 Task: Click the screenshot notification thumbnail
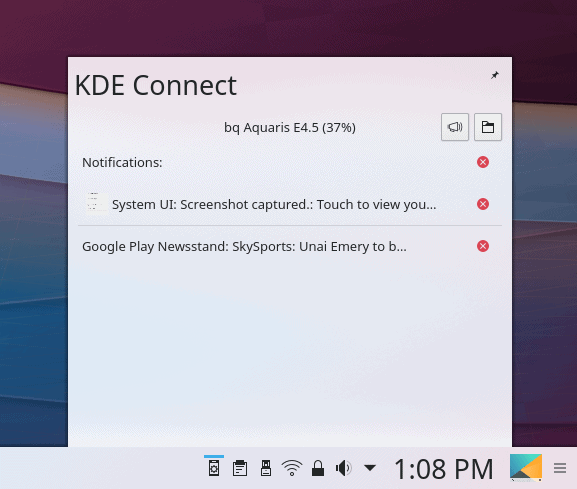pyautogui.click(x=97, y=203)
